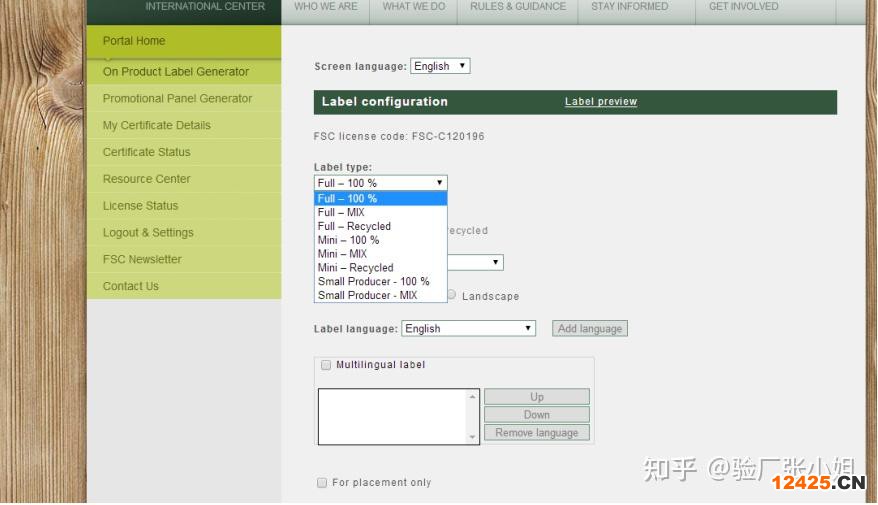Pick 'Small Producer - 100 %' option
Image resolution: width=878 pixels, height=505 pixels.
(373, 282)
